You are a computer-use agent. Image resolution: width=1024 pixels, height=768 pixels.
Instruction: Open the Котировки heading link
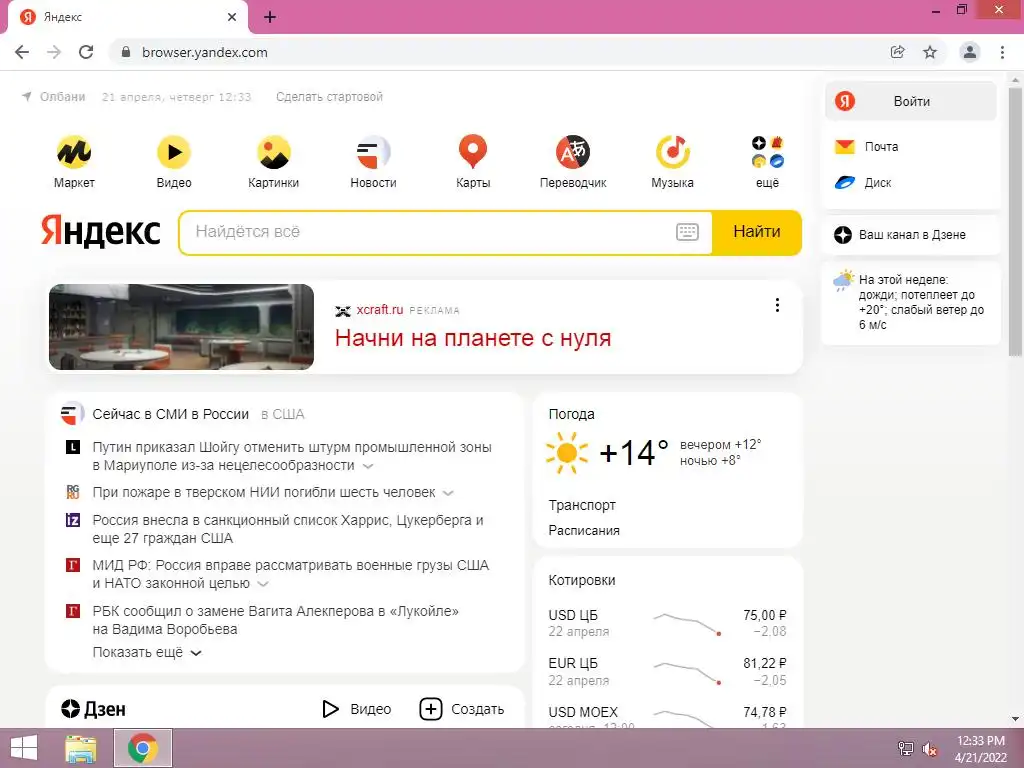click(582, 580)
